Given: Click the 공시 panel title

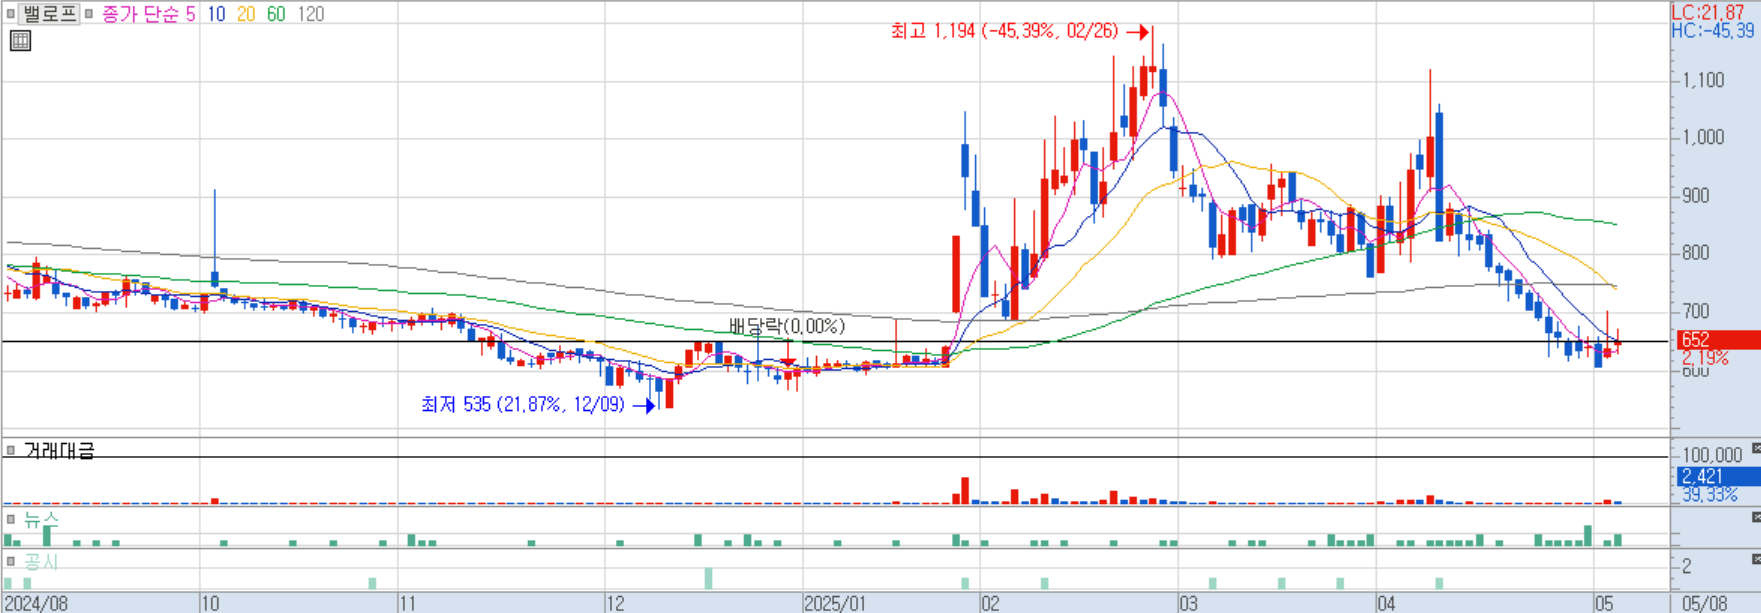Looking at the screenshot, I should coord(41,561).
